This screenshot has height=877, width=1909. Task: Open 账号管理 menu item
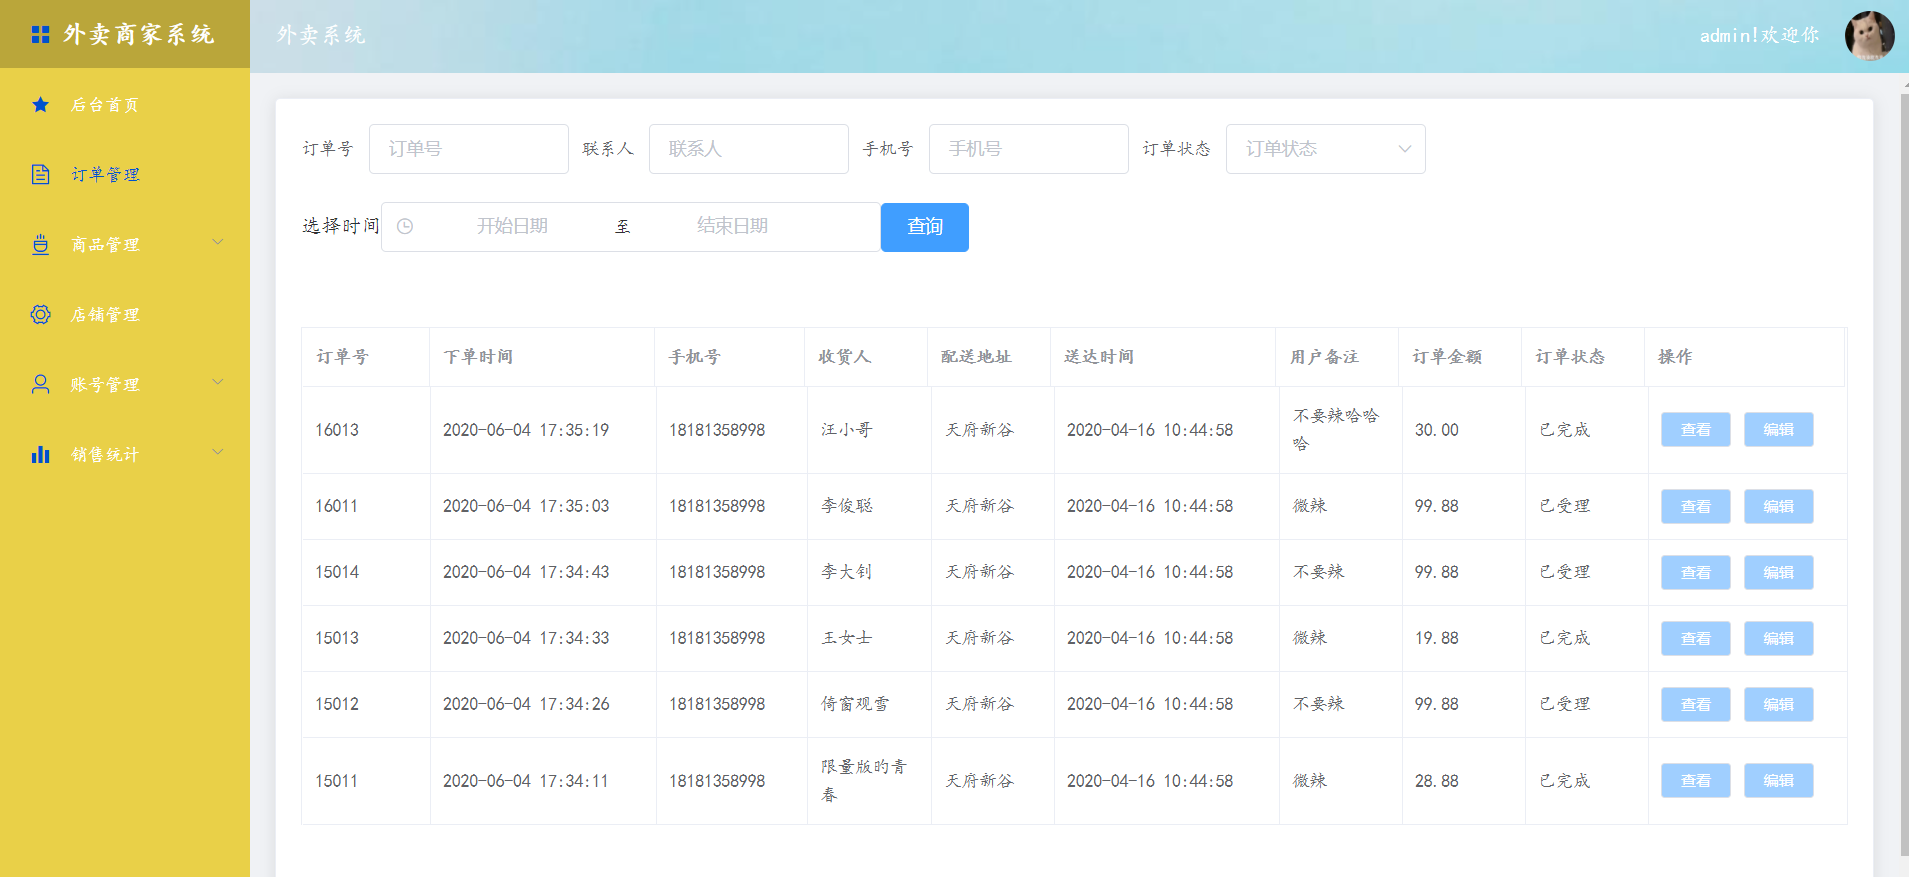[125, 384]
